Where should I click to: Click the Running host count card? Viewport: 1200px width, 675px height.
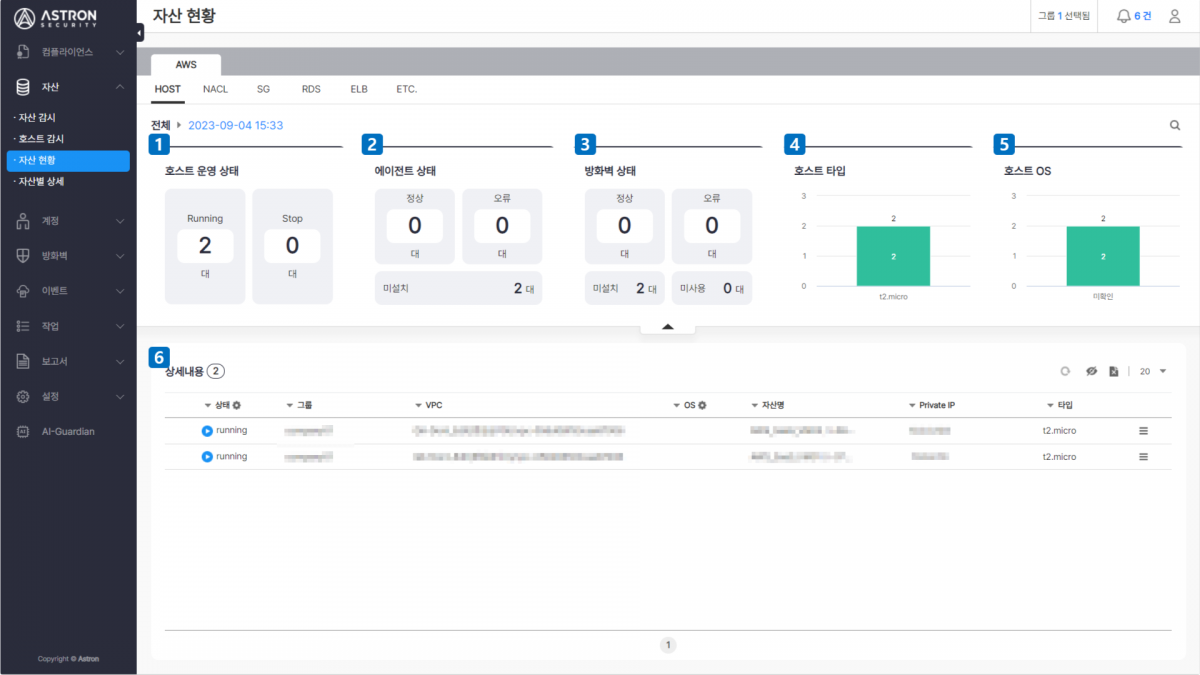(205, 246)
